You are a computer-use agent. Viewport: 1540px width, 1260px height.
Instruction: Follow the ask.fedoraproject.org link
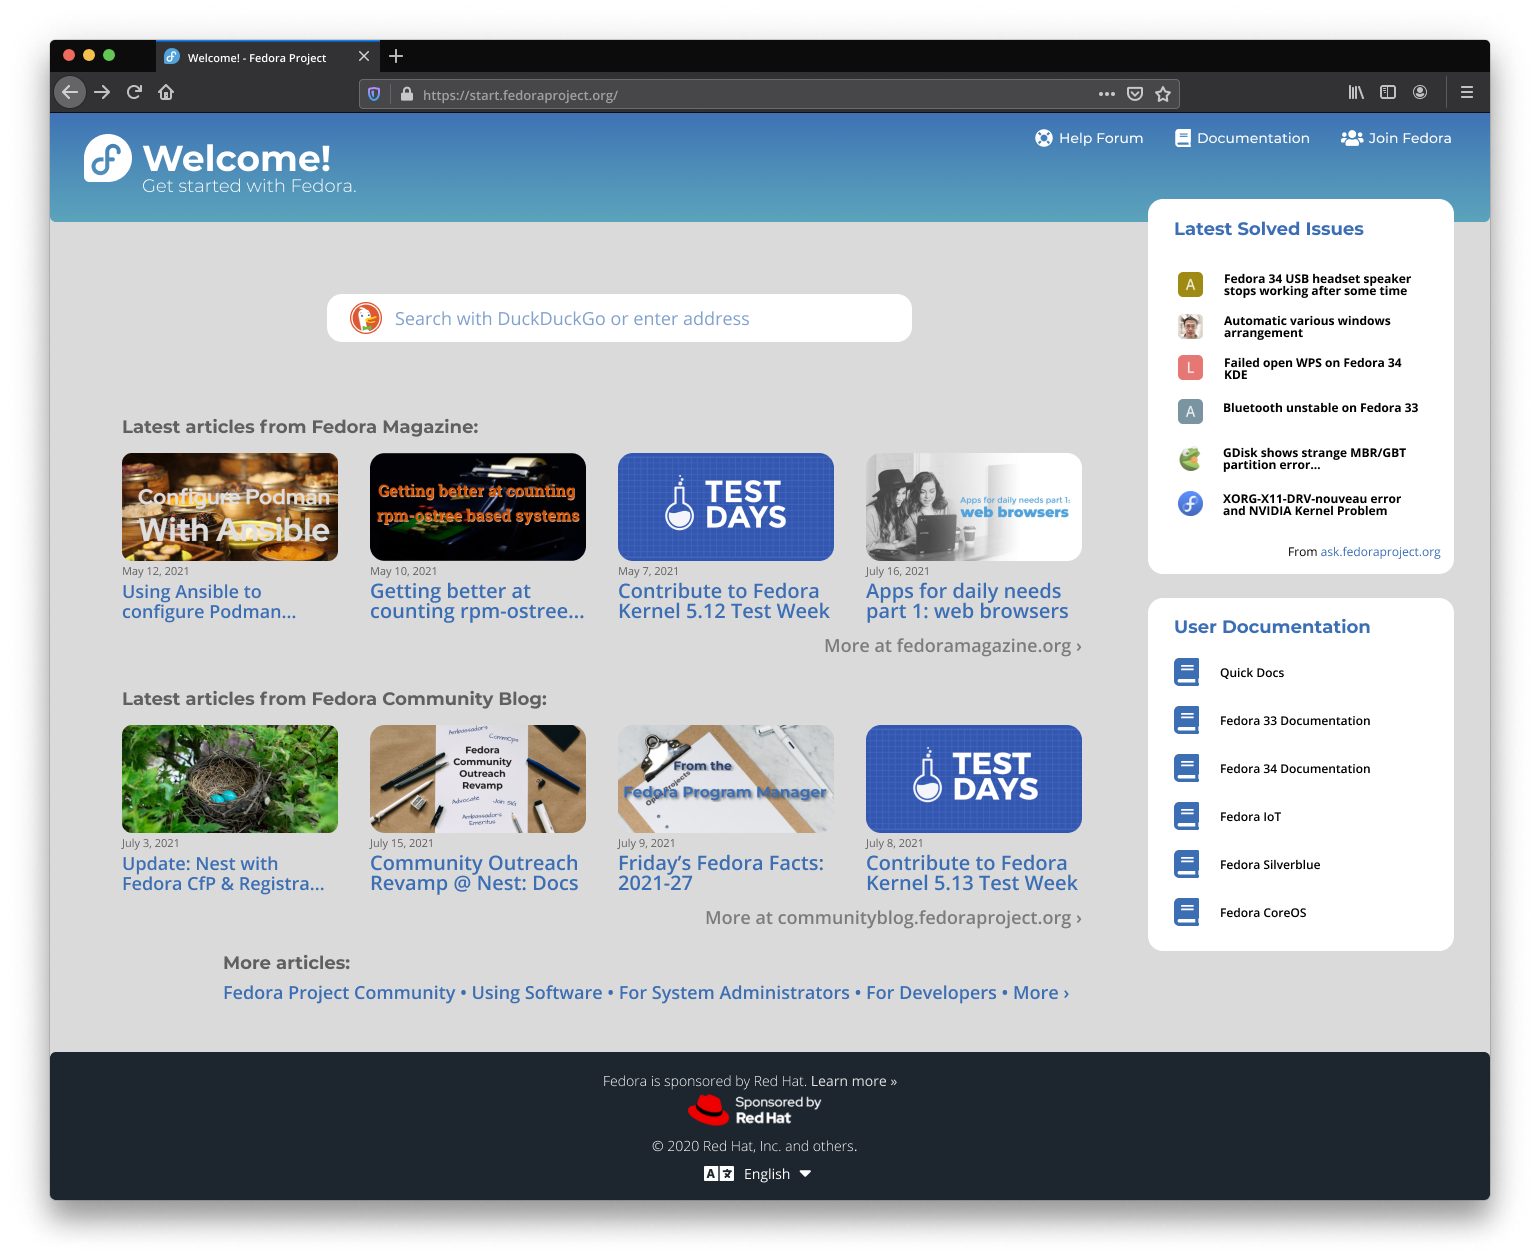click(x=1380, y=552)
